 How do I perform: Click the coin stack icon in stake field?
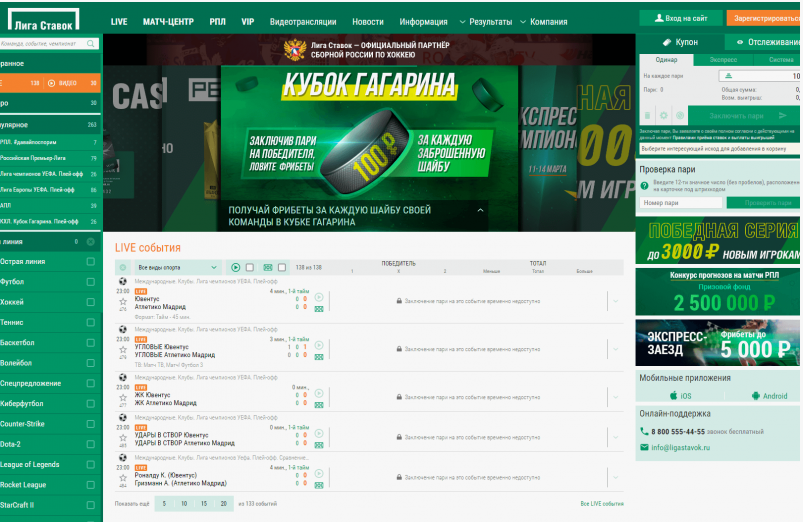728,76
